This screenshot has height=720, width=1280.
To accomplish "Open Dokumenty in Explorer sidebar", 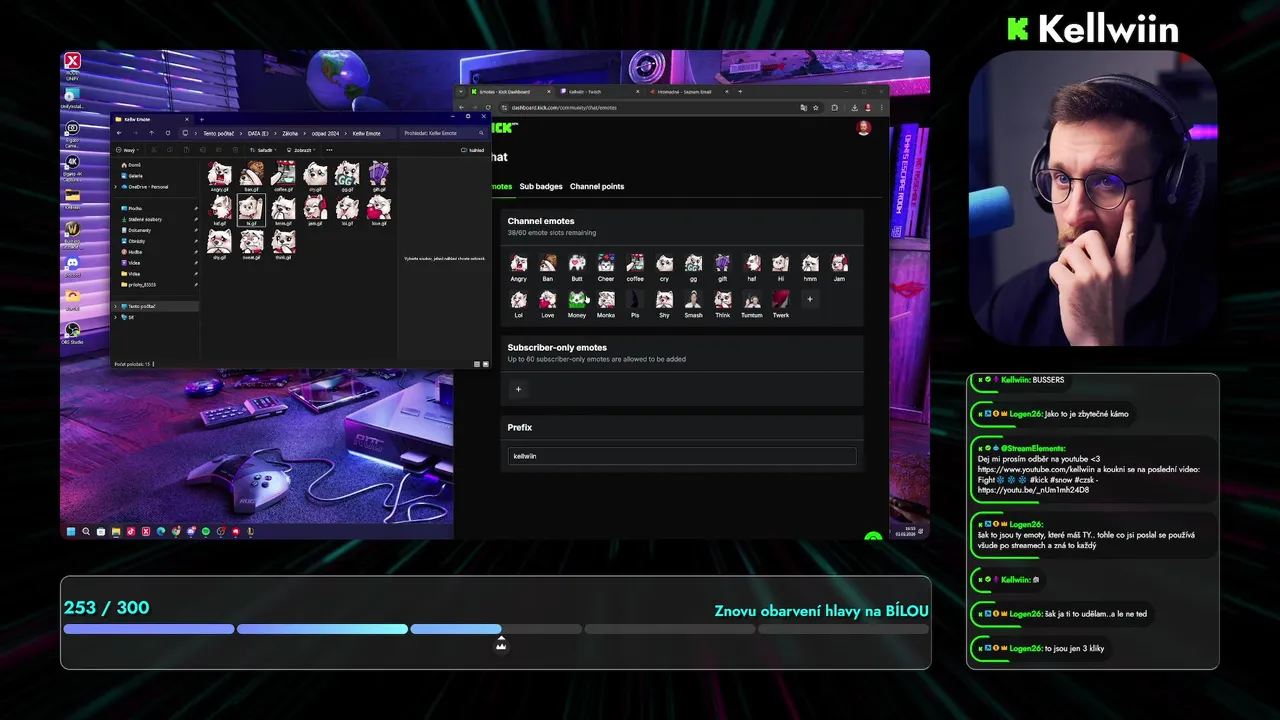I will (x=135, y=230).
